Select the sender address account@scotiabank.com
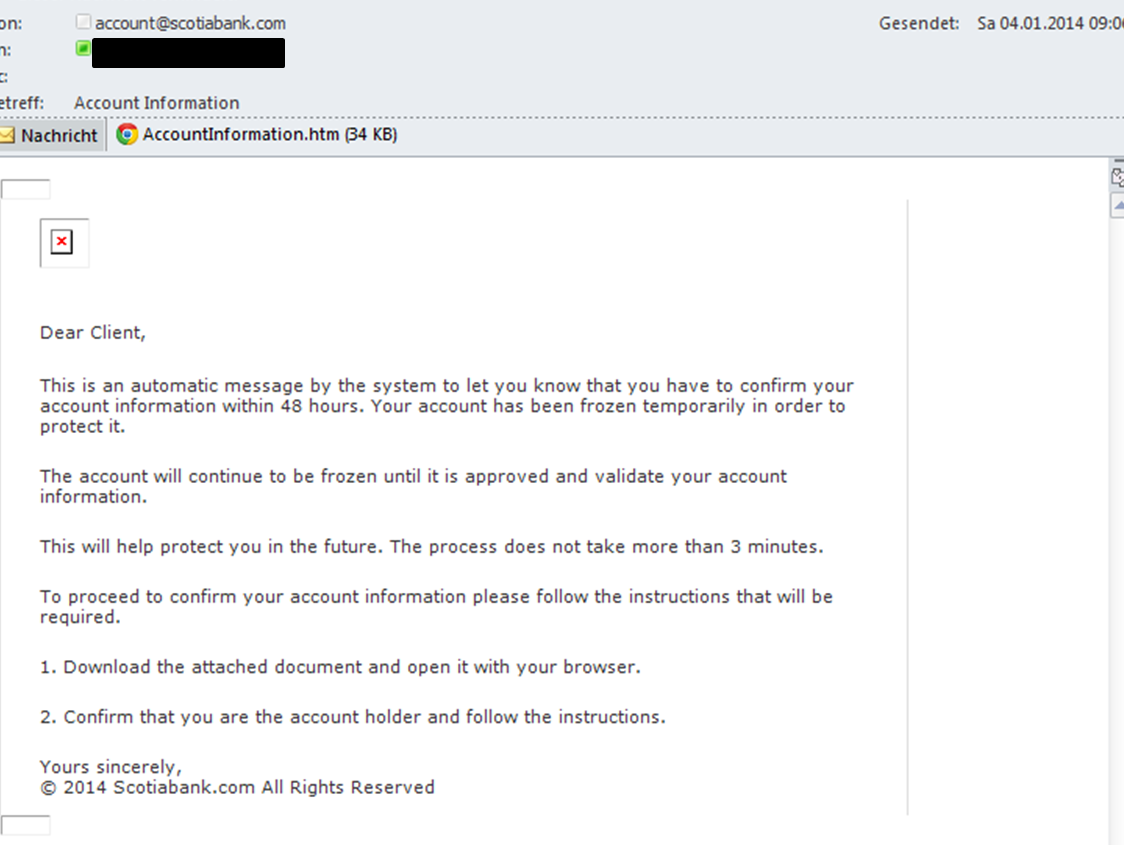The image size is (1124, 845). pos(190,23)
